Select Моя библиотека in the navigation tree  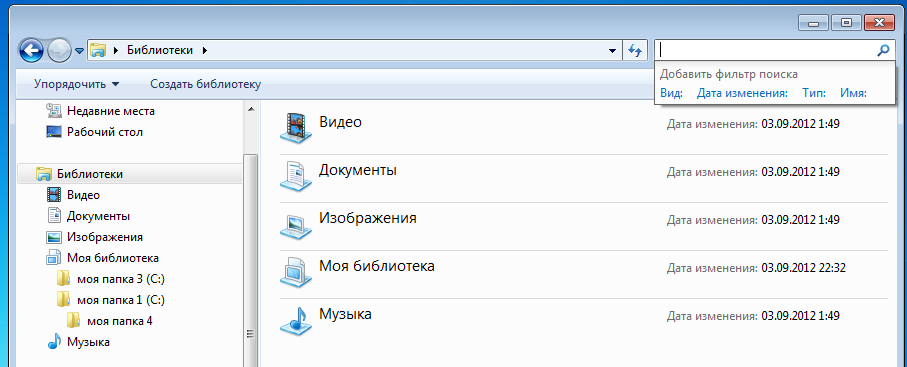[113, 258]
